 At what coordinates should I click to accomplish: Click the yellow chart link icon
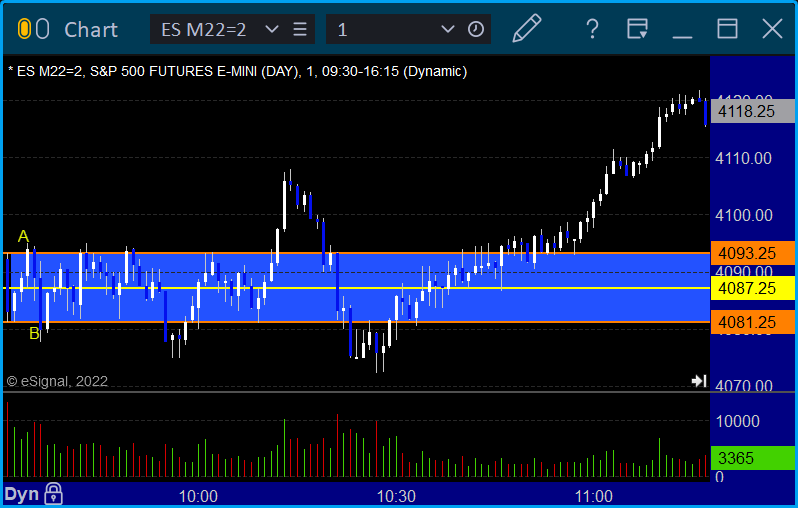coord(24,29)
